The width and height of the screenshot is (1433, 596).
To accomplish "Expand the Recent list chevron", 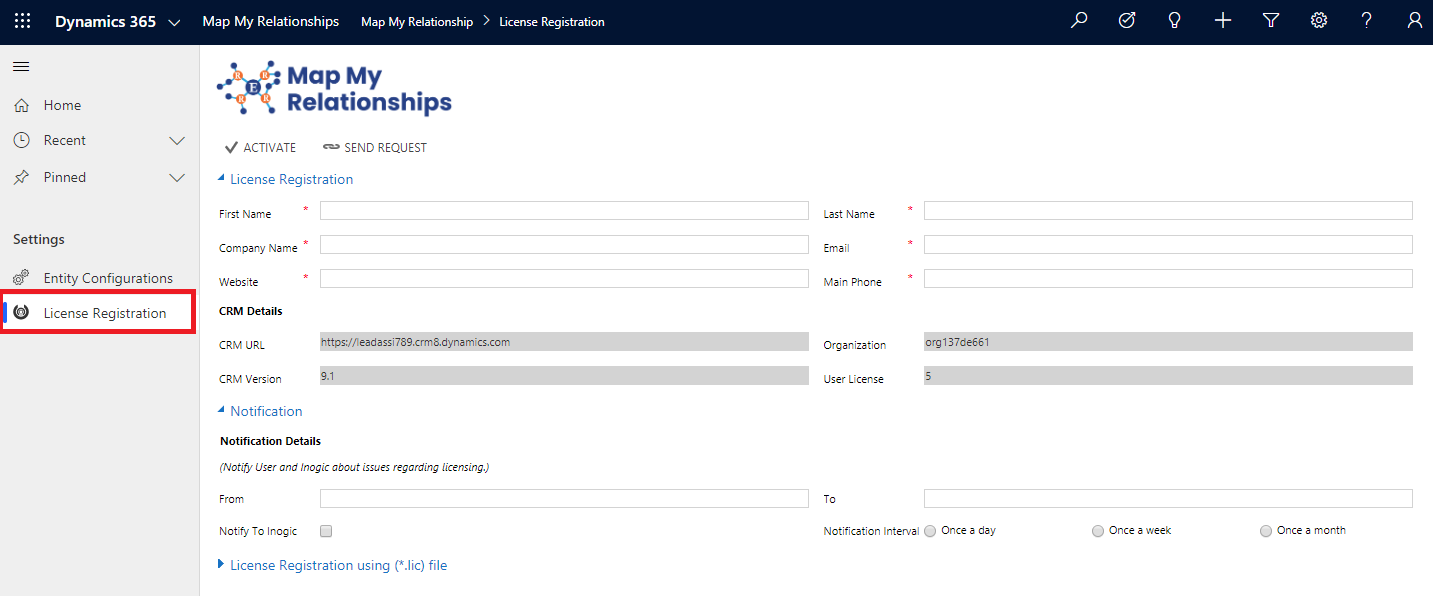I will click(x=177, y=141).
